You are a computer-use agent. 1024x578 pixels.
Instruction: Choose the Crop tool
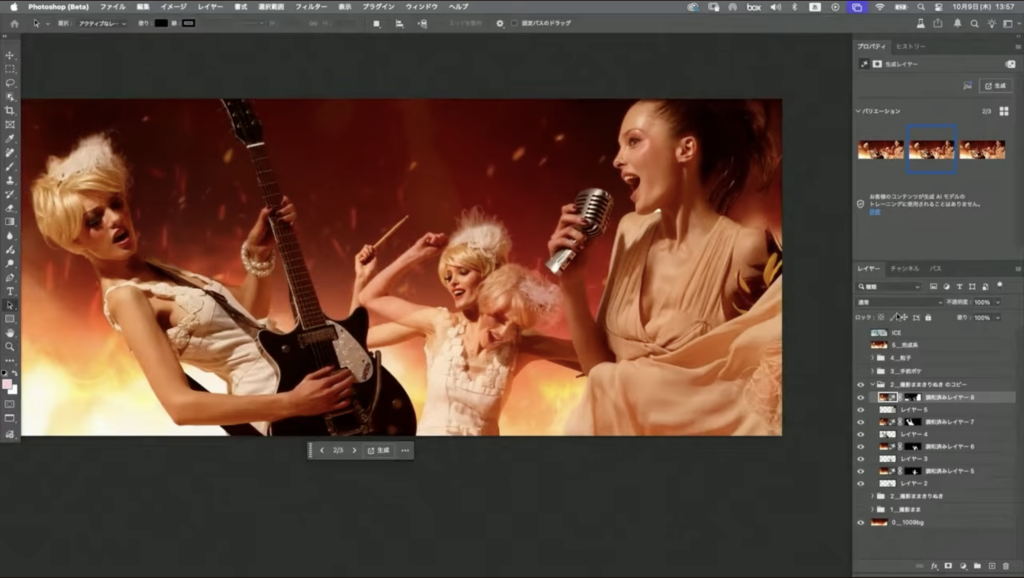(10, 110)
